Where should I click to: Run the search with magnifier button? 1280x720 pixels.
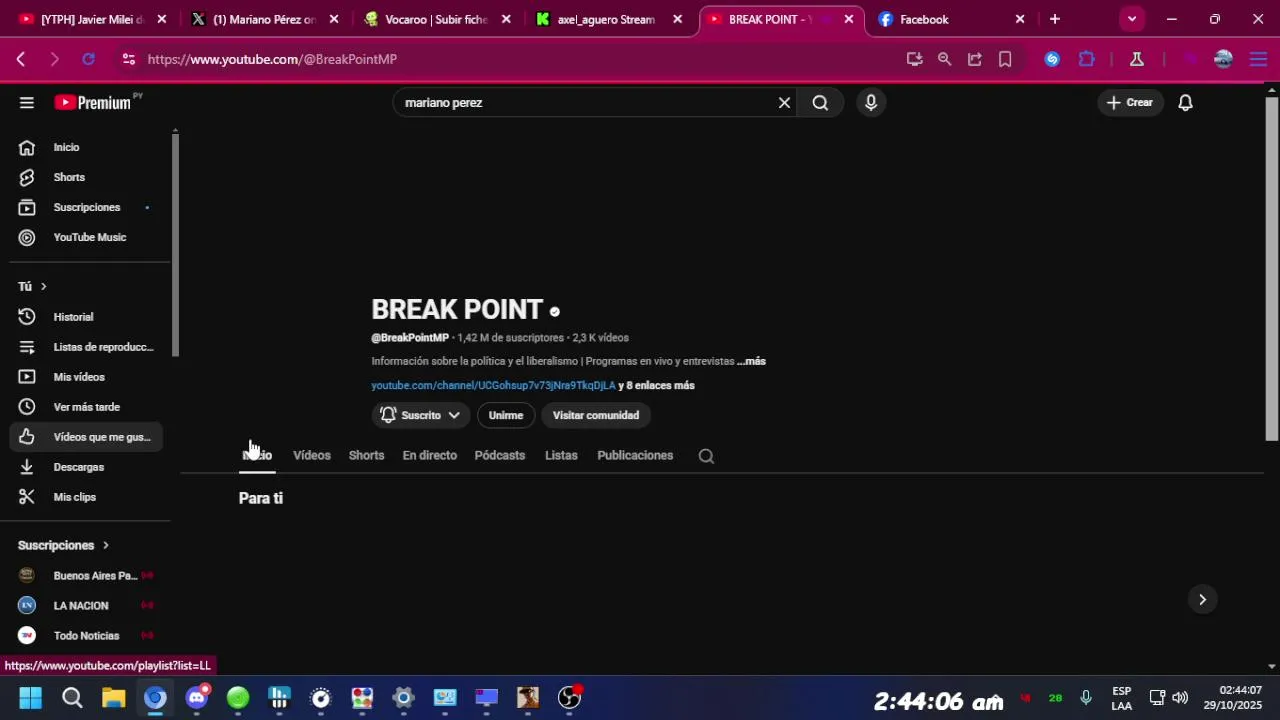click(x=820, y=102)
